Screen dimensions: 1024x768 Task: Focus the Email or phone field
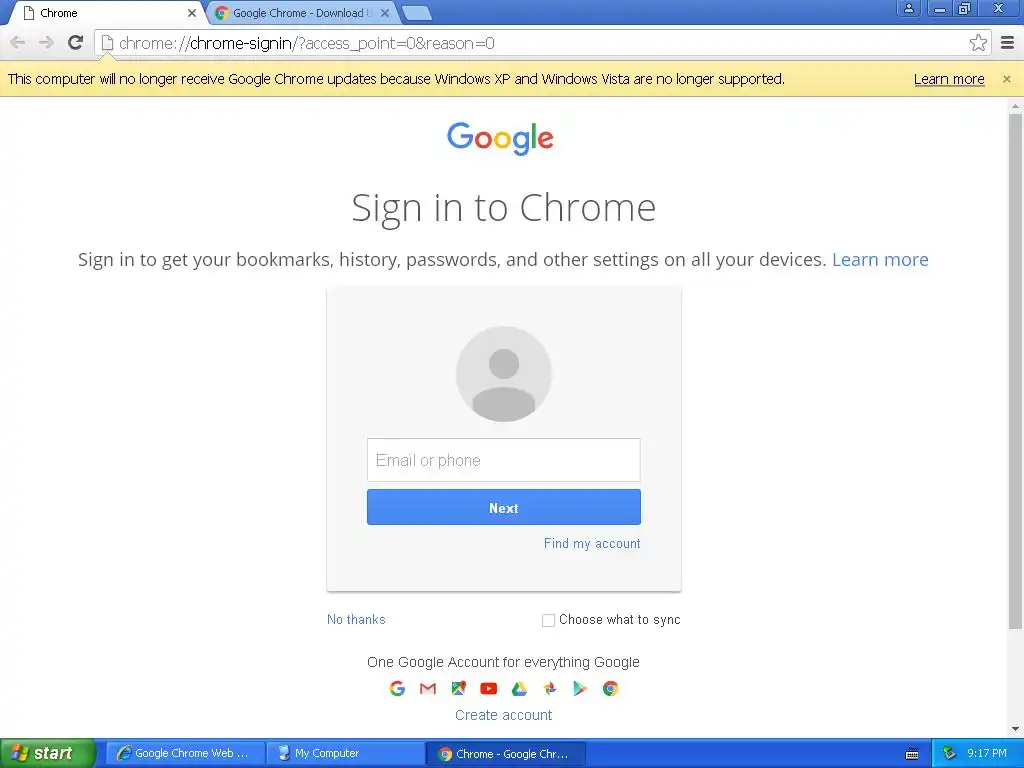[x=504, y=460]
